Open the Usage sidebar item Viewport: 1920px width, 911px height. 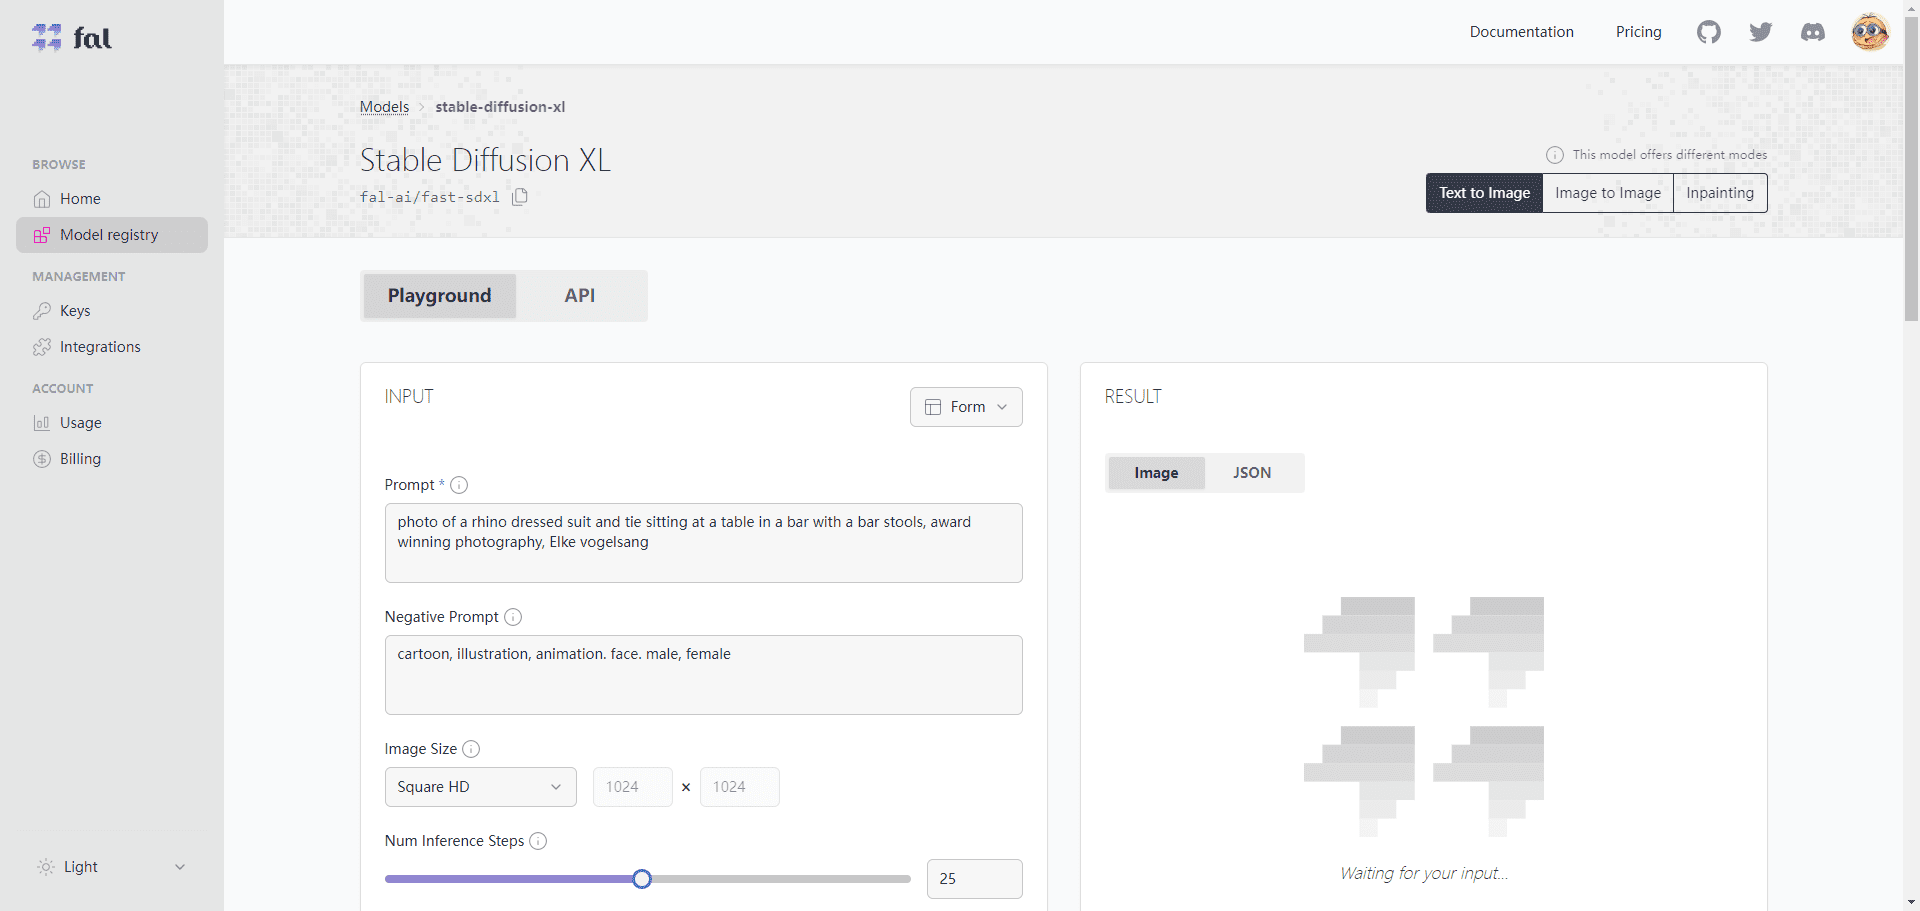[x=112, y=423]
